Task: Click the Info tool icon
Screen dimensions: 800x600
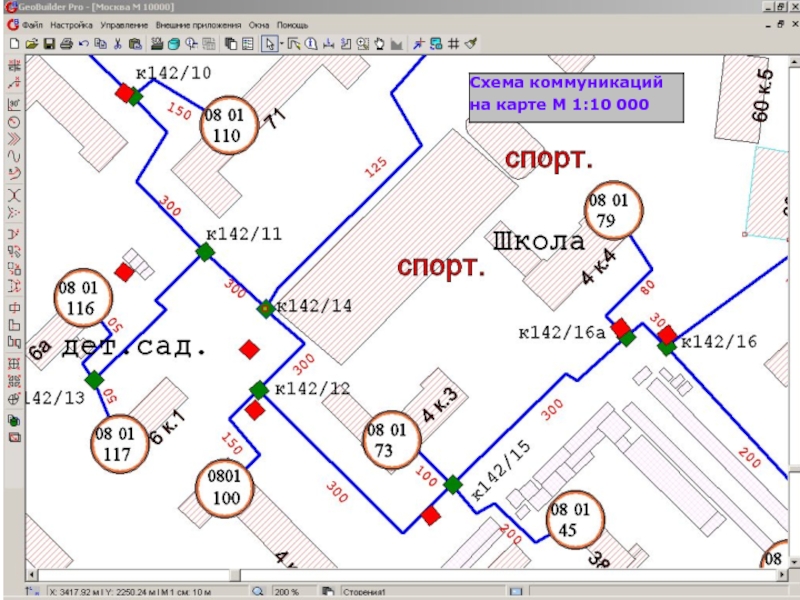Action: [x=311, y=44]
